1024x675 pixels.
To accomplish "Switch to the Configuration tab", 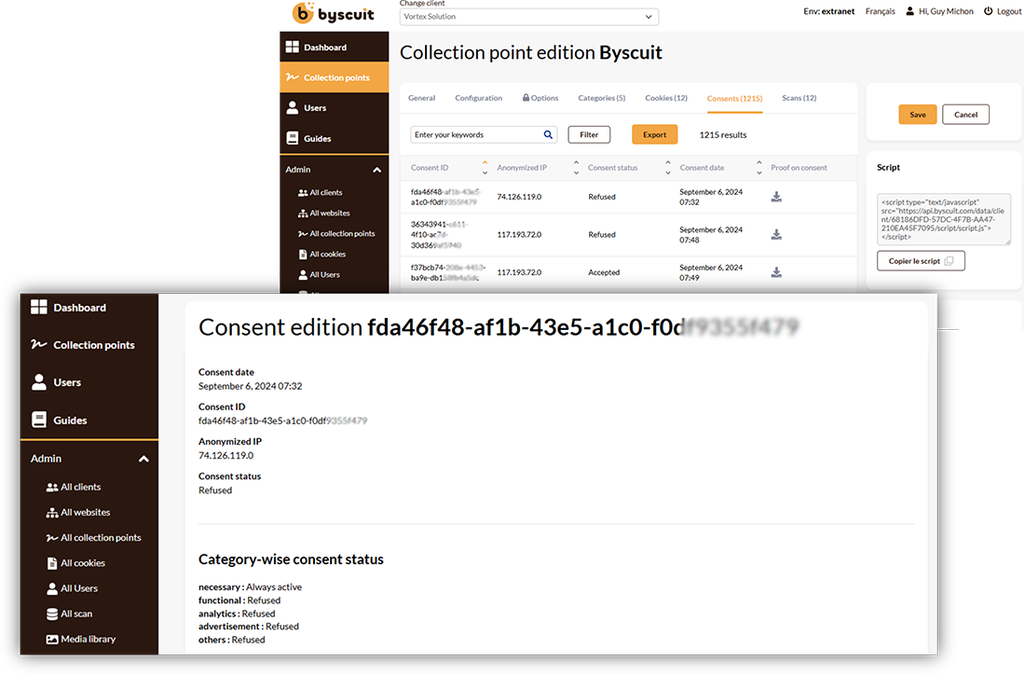I will click(x=479, y=98).
